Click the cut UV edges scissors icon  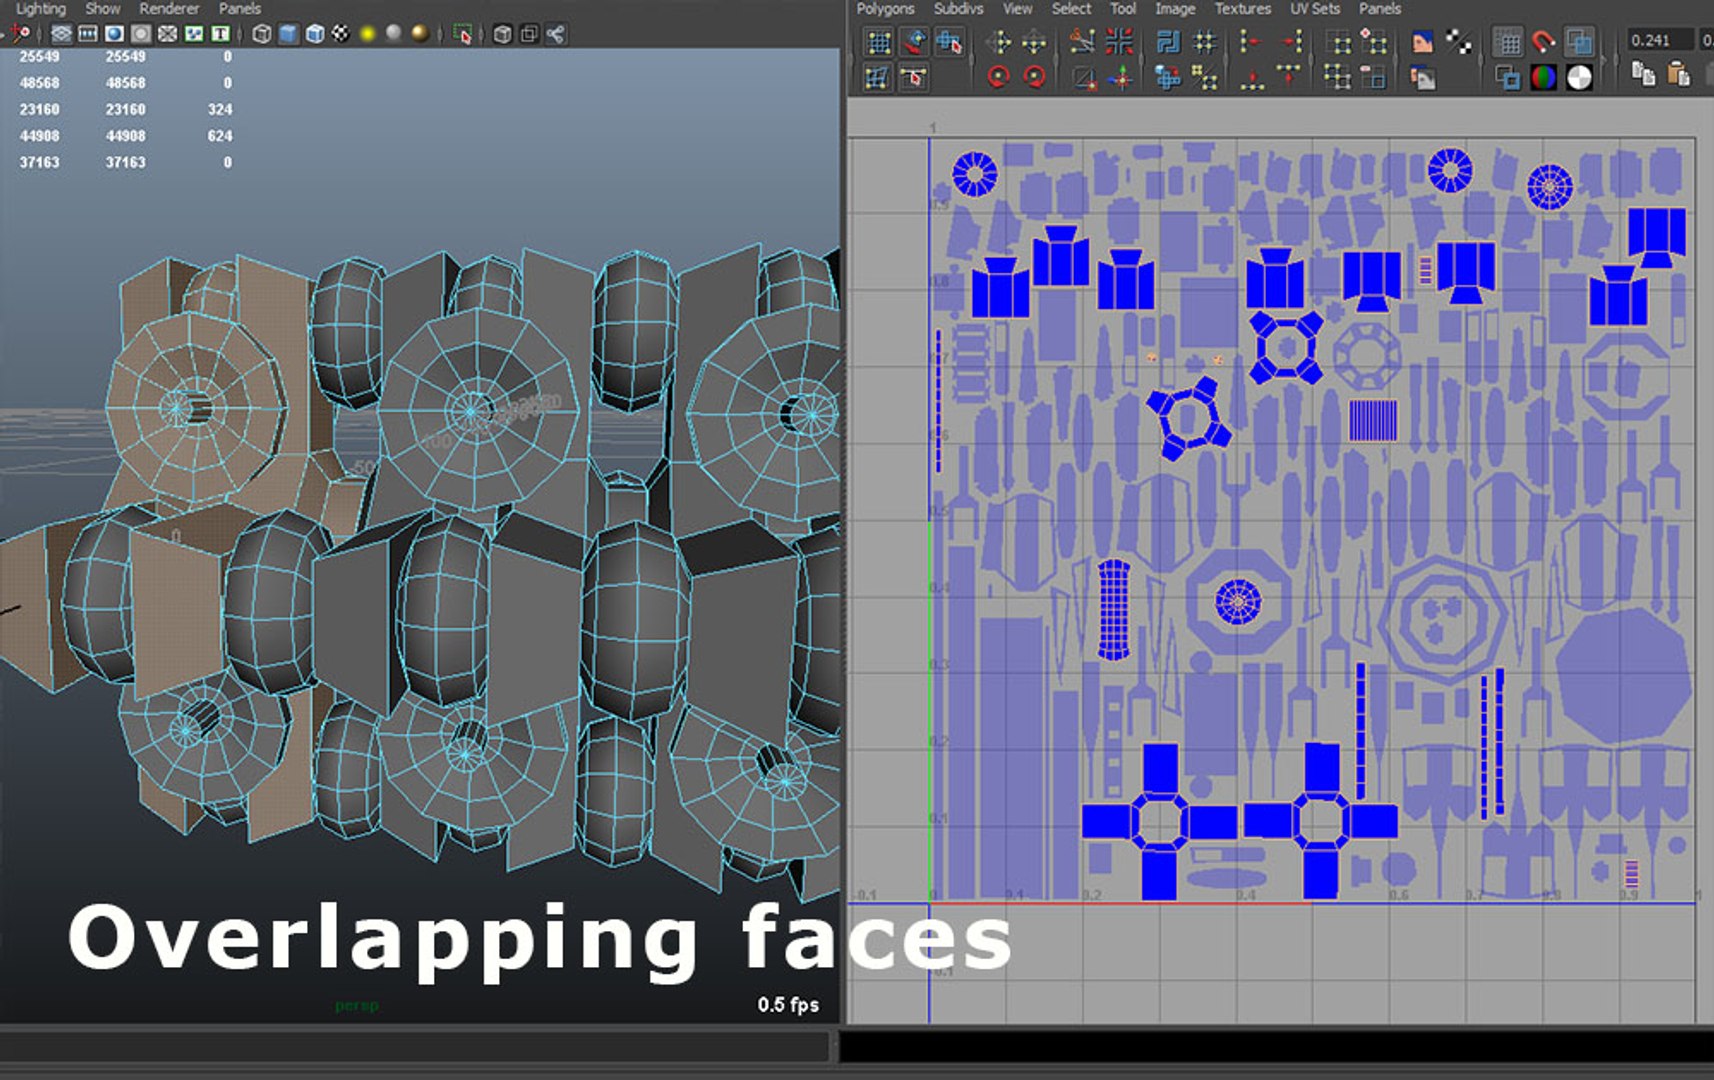coord(1082,42)
